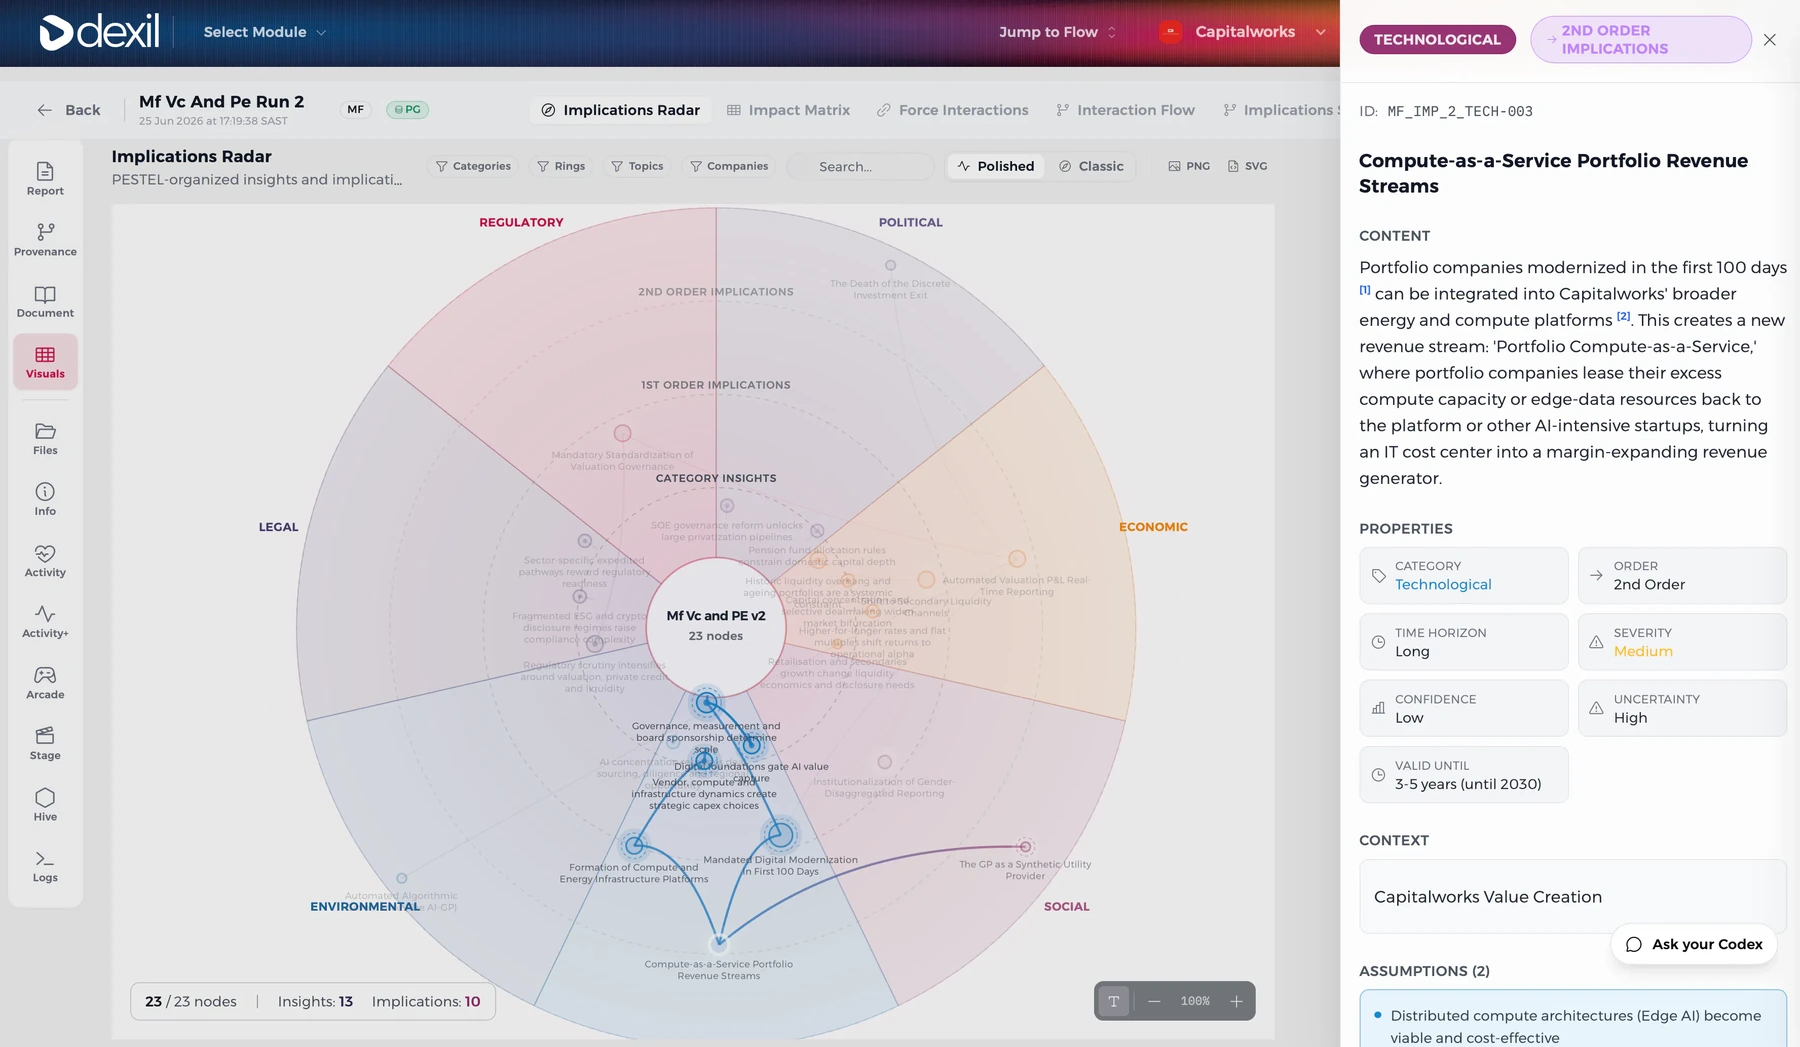Open the Provenance sidebar icon

(x=45, y=240)
